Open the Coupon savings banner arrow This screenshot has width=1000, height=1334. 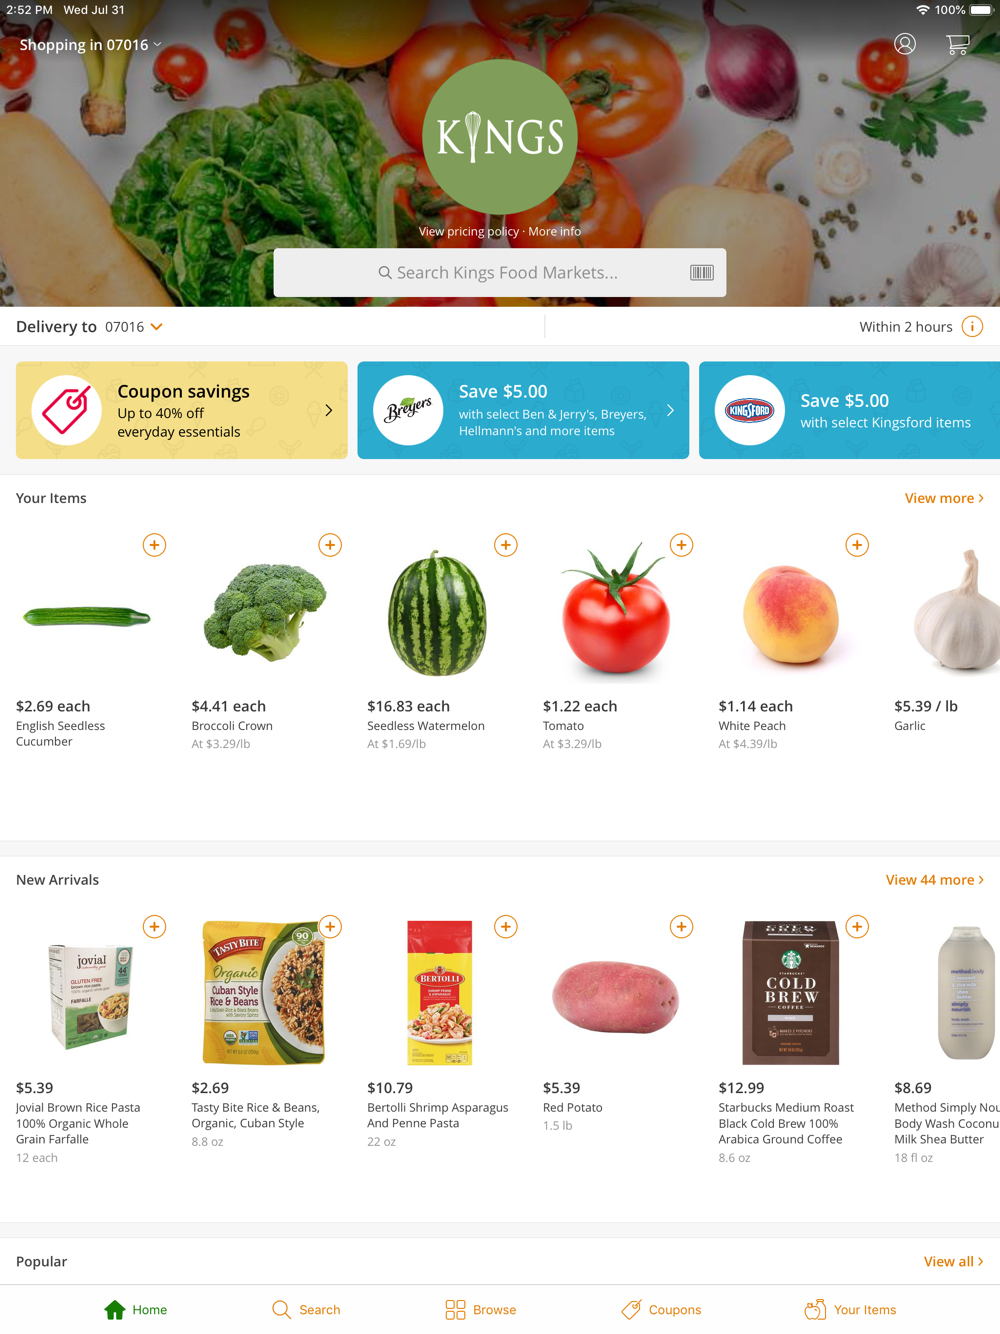[x=328, y=410]
